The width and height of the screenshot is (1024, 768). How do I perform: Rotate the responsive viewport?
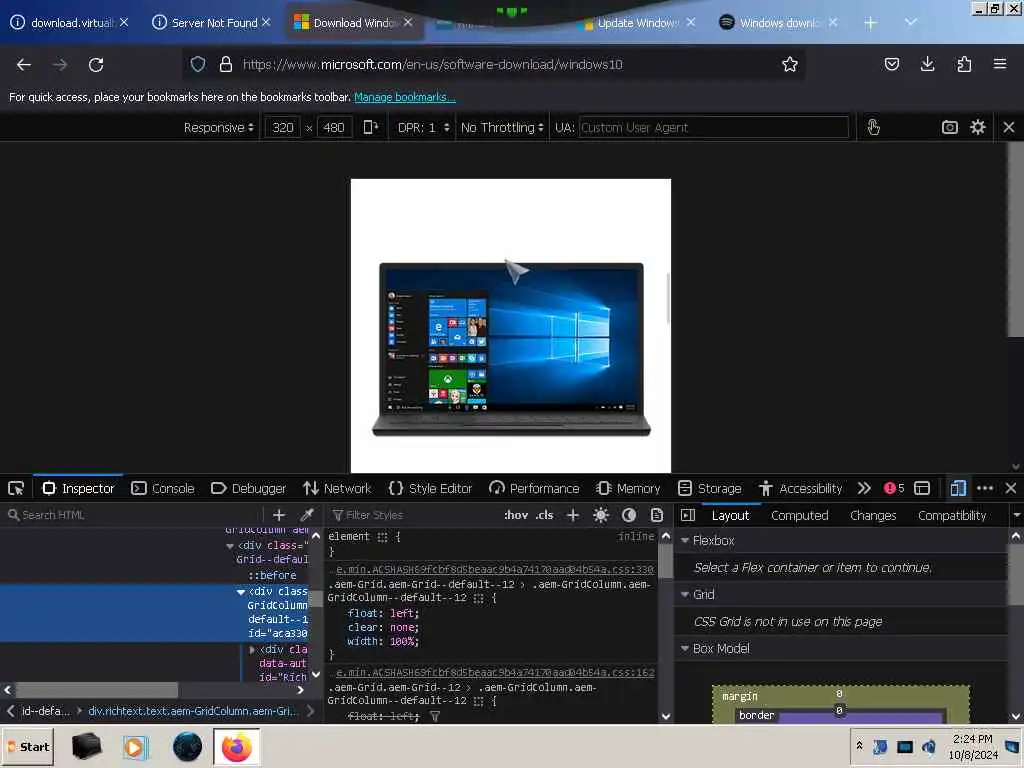[370, 127]
